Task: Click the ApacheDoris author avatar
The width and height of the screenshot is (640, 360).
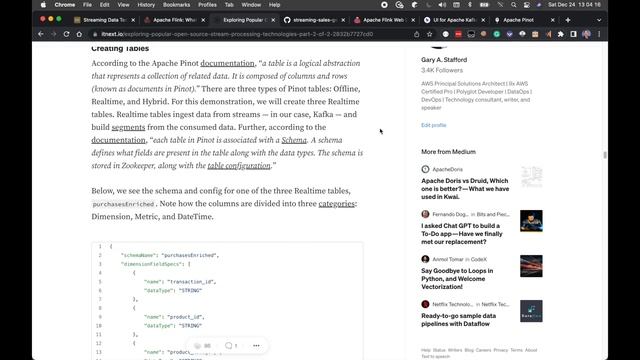Action: [425, 169]
